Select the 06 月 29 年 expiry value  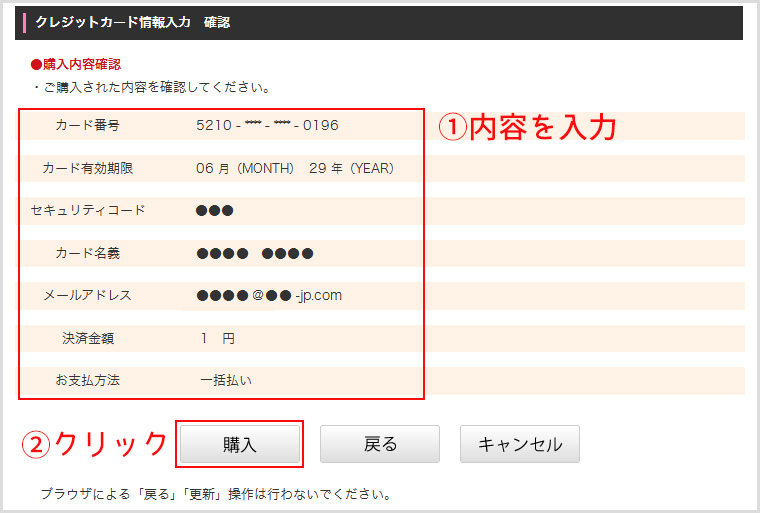pyautogui.click(x=294, y=168)
